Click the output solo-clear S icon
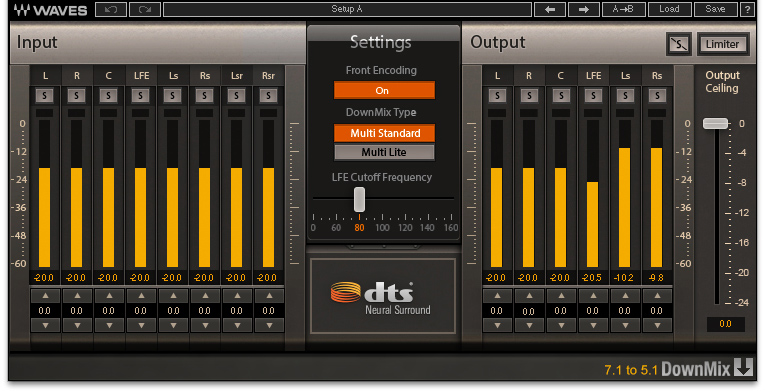The image size is (765, 391). click(x=679, y=44)
